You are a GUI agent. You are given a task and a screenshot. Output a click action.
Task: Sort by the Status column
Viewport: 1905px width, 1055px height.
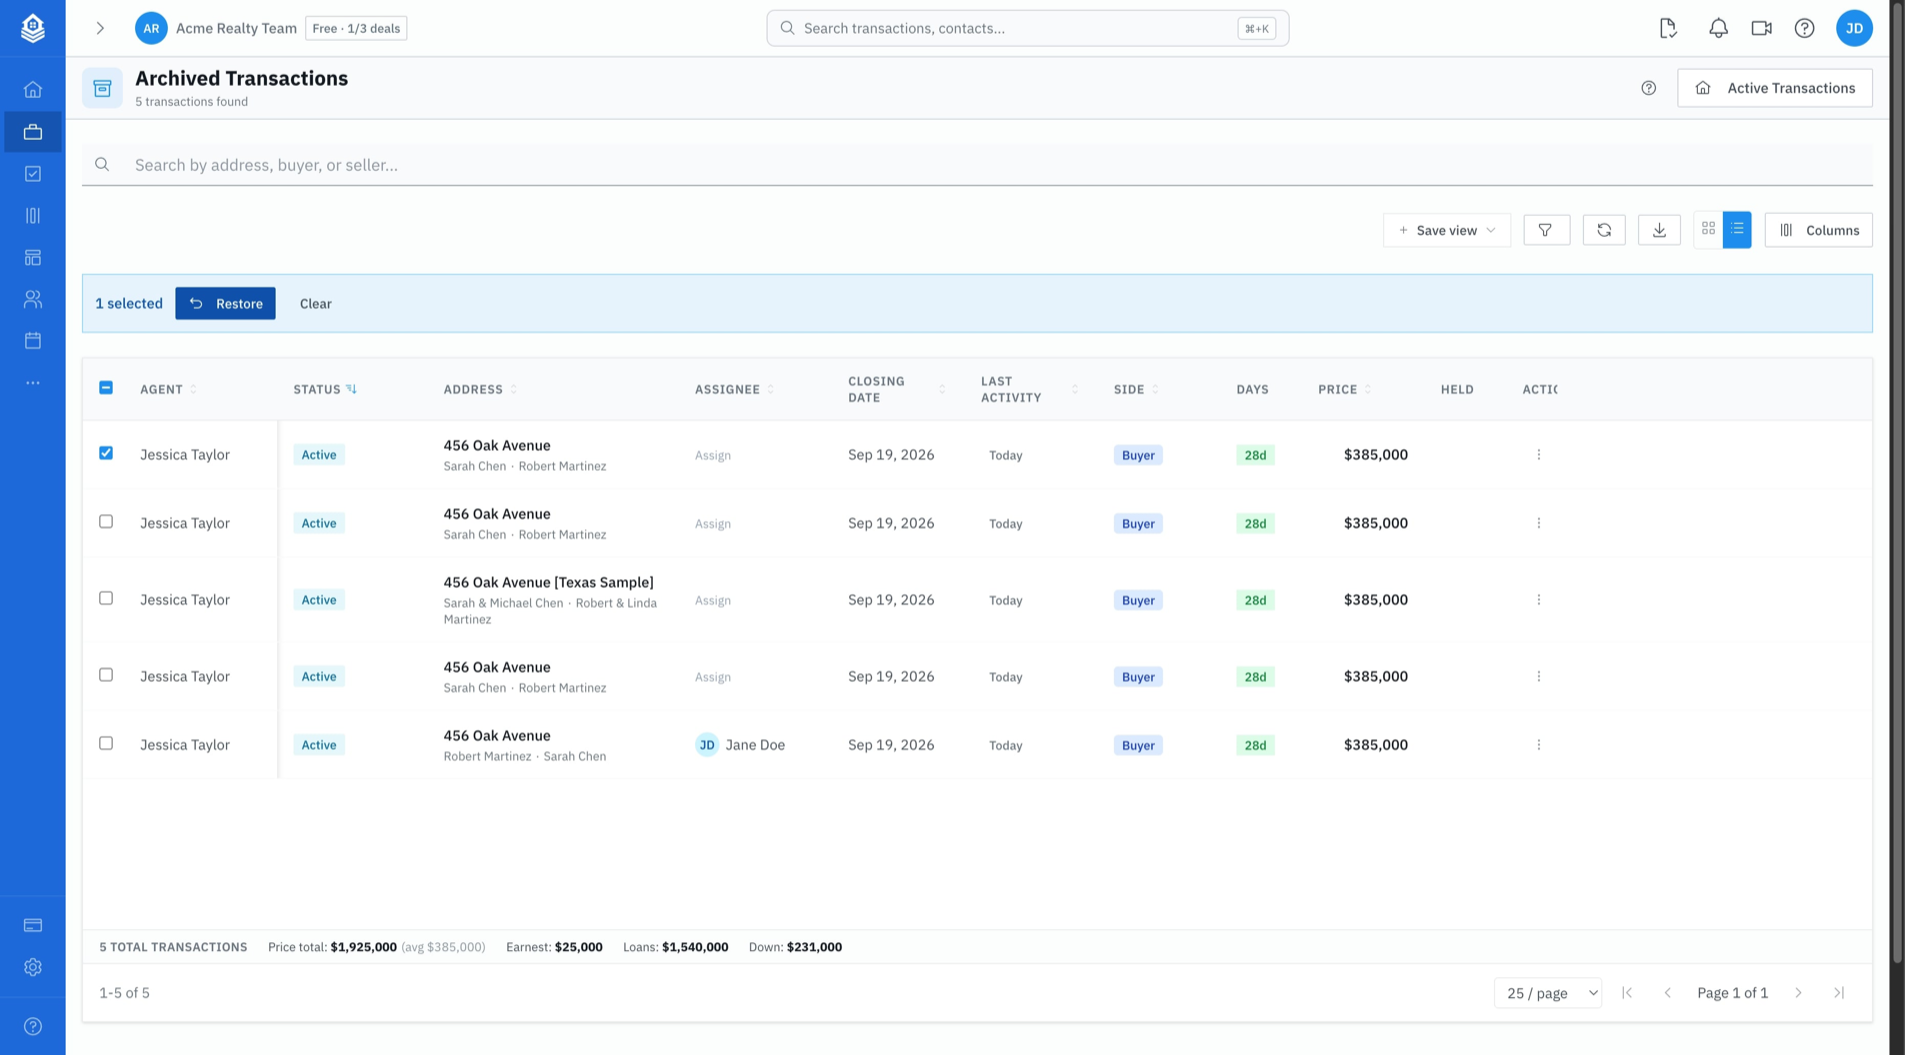click(325, 389)
